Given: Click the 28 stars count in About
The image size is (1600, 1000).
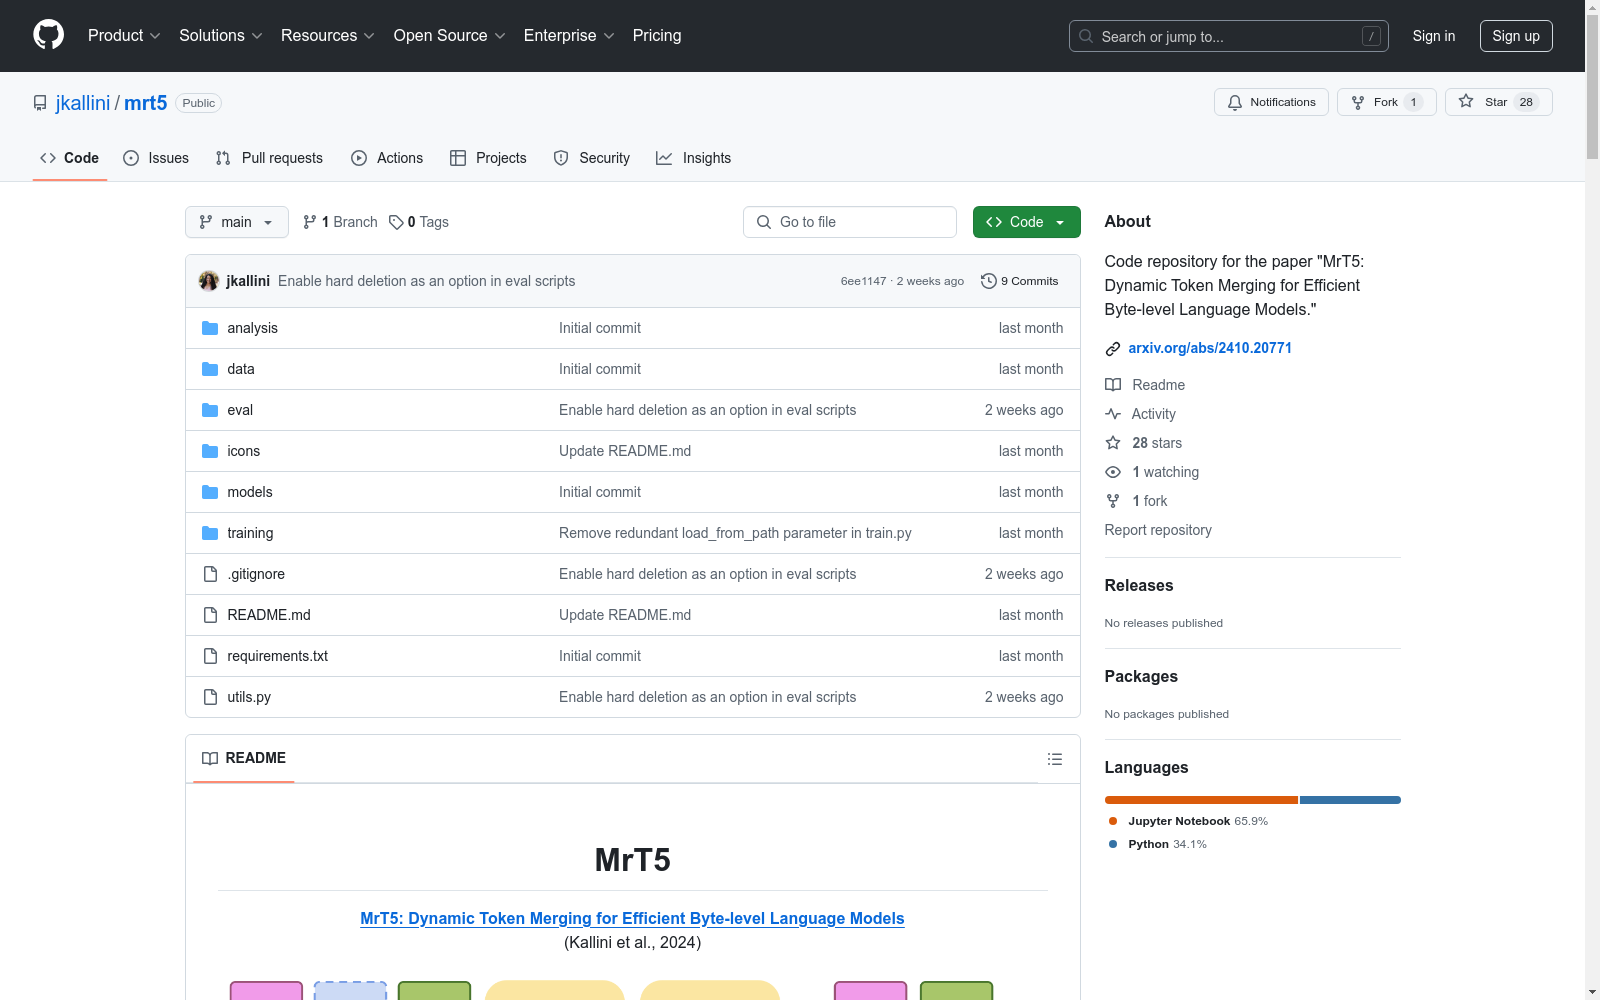Looking at the screenshot, I should (1157, 443).
